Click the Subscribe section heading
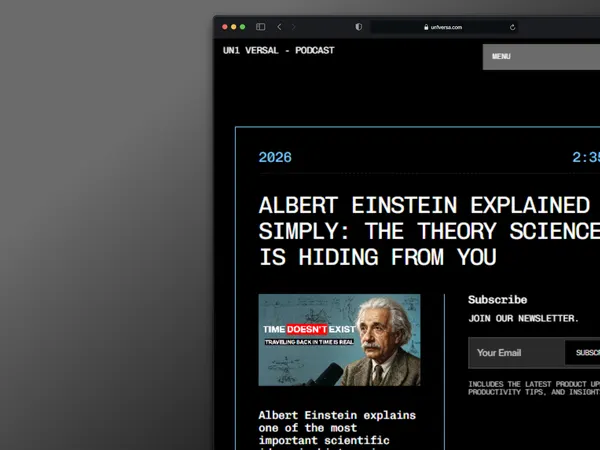The height and width of the screenshot is (450, 600). click(x=497, y=300)
